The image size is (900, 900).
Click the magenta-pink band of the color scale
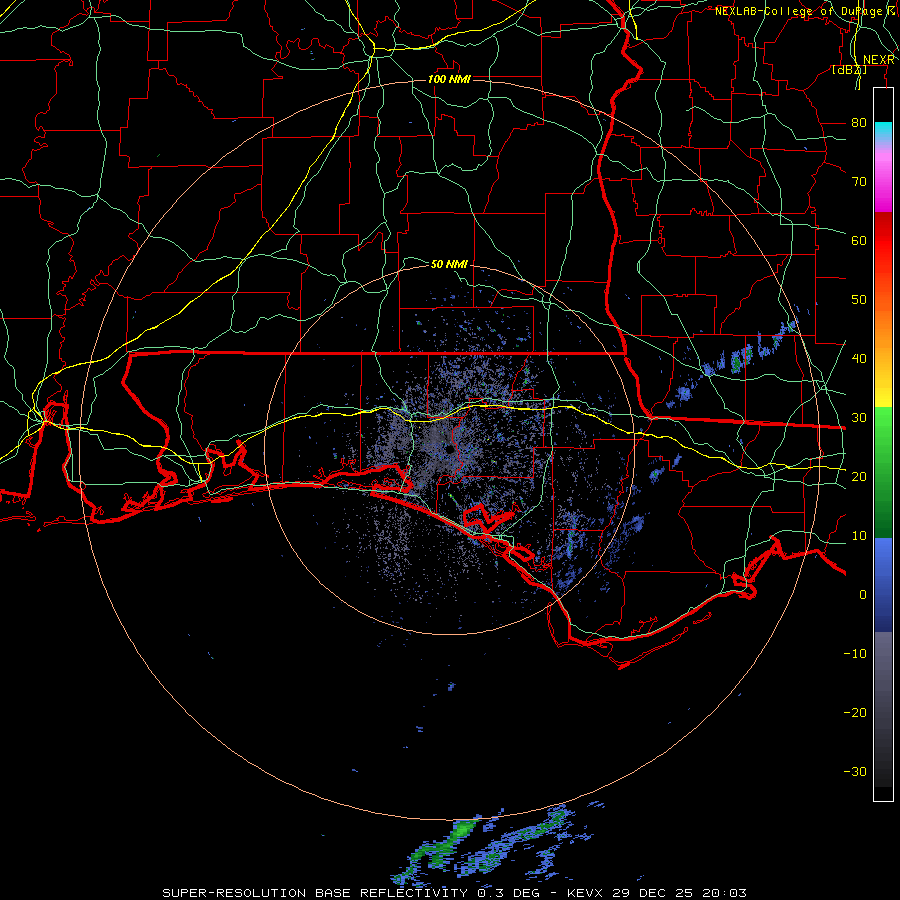pos(883,178)
